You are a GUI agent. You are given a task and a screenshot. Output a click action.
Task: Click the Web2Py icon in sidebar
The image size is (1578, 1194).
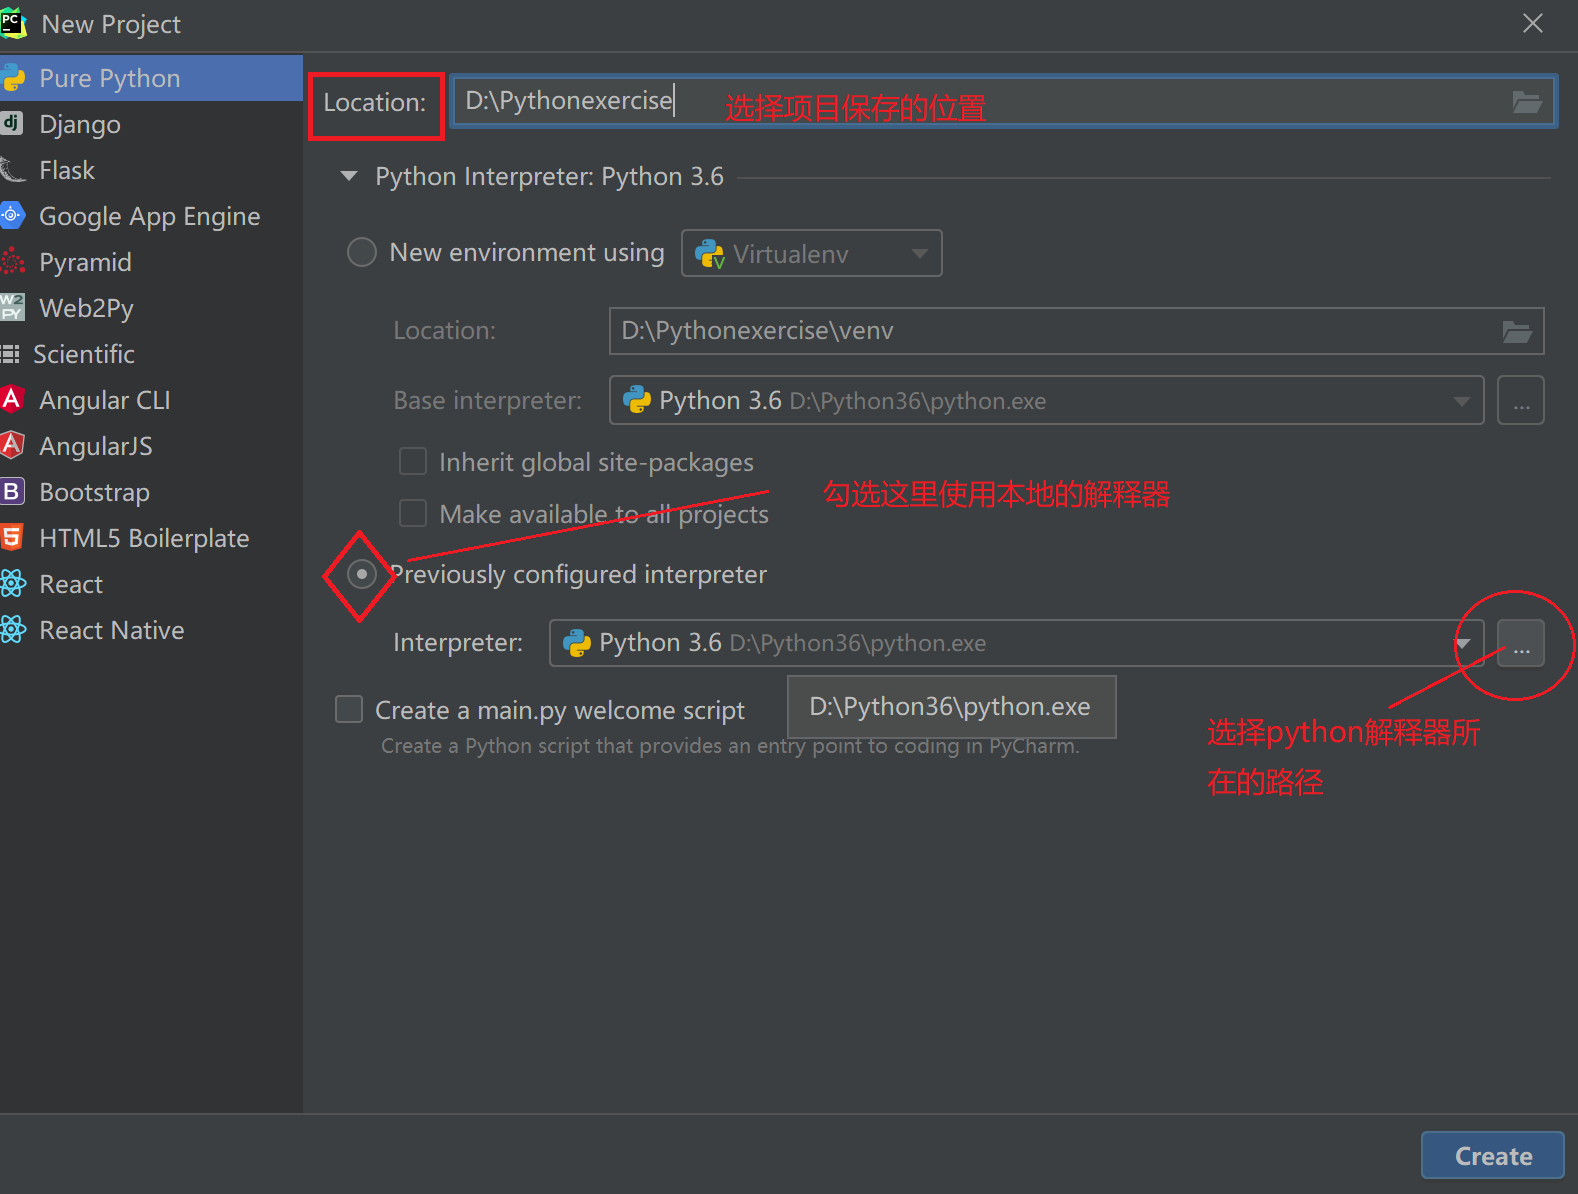point(12,307)
